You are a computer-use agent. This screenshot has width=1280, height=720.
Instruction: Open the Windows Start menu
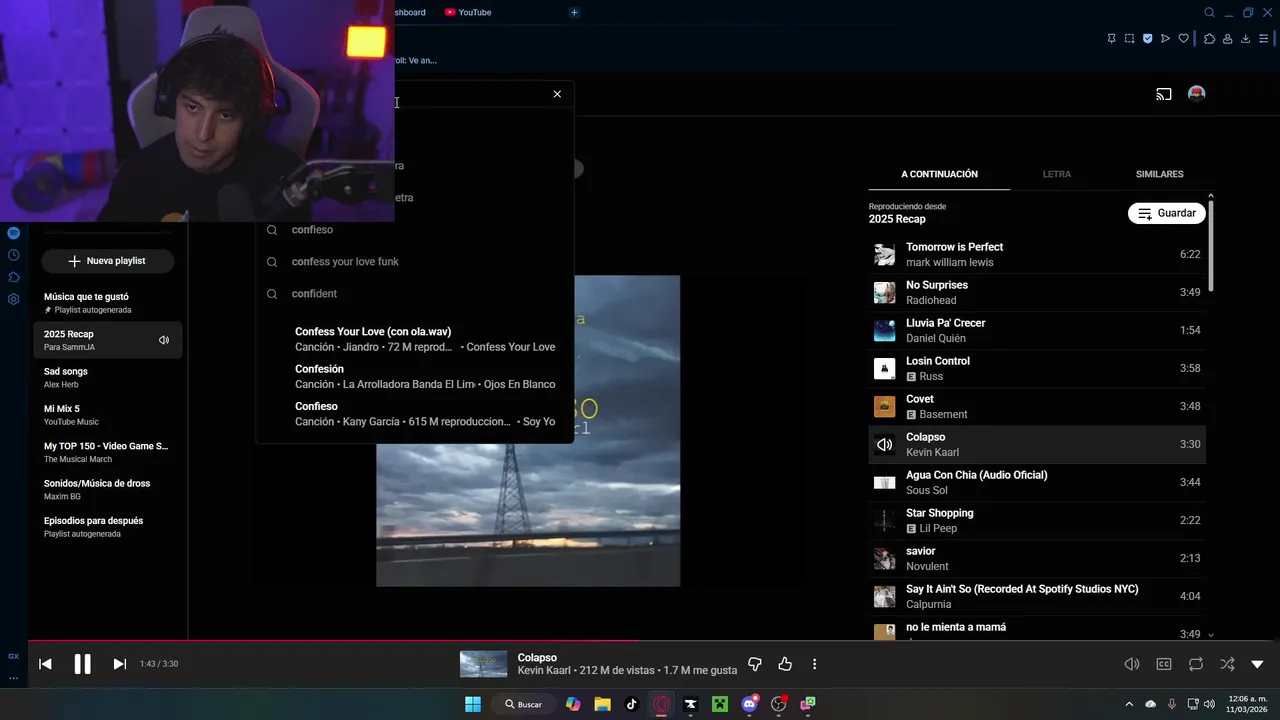[x=473, y=704]
